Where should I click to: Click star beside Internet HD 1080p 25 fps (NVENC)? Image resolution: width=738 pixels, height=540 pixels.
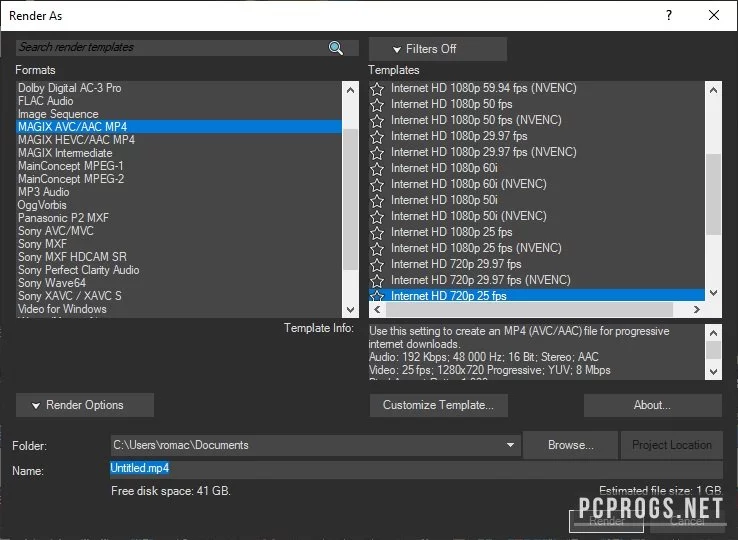pyautogui.click(x=377, y=249)
